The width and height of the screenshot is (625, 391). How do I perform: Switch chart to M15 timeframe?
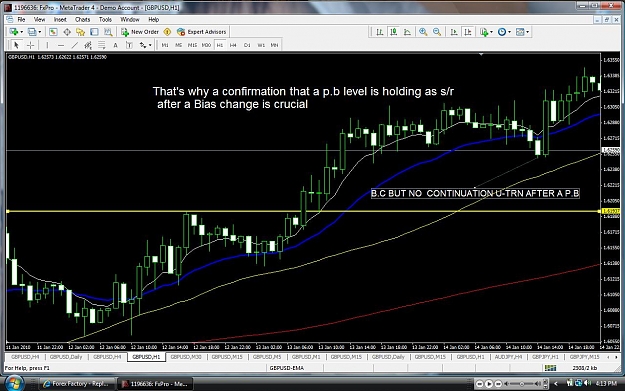point(192,45)
